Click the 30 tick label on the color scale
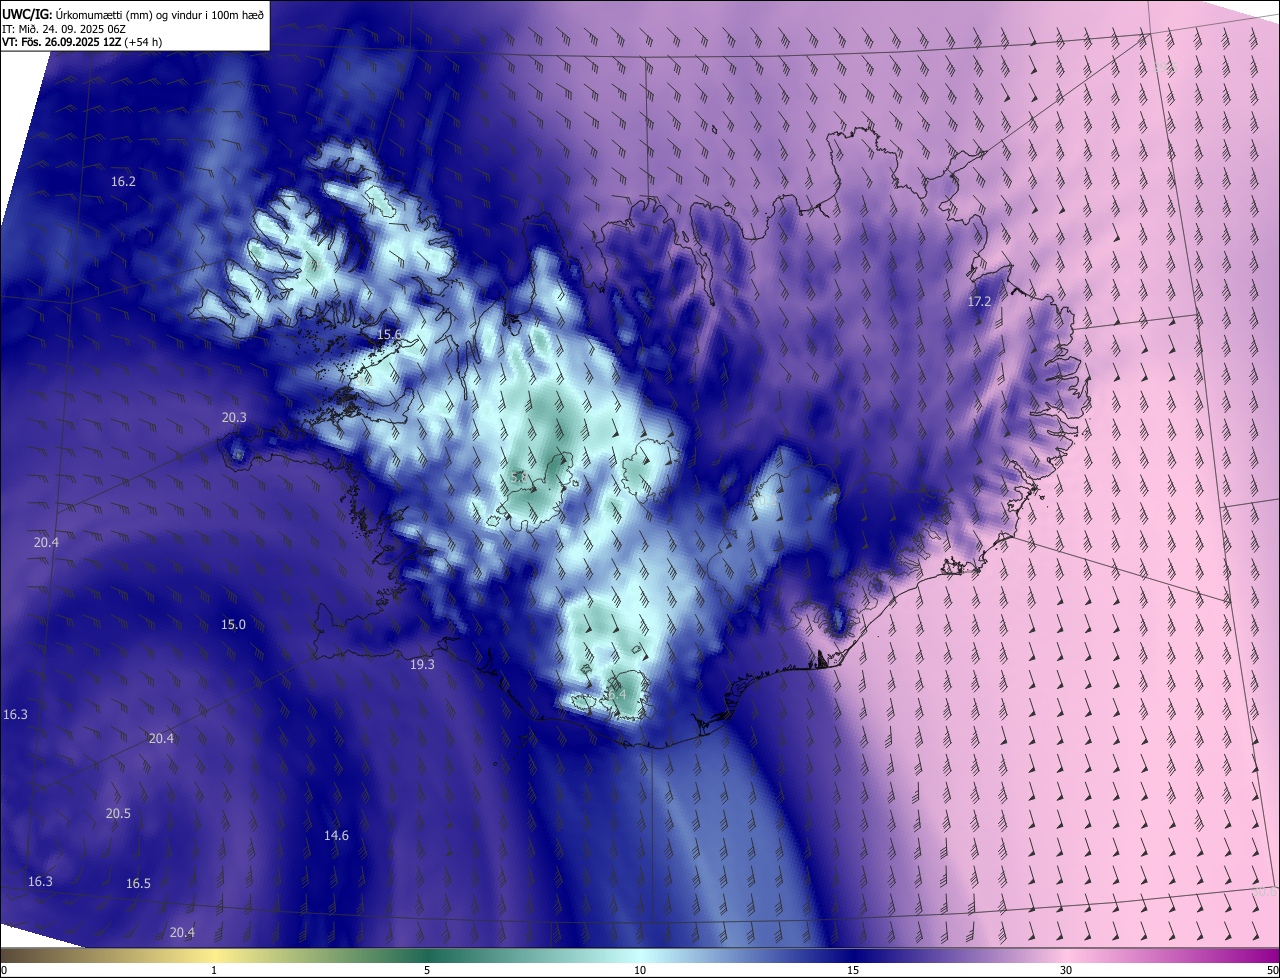The width and height of the screenshot is (1280, 978). [x=1066, y=970]
